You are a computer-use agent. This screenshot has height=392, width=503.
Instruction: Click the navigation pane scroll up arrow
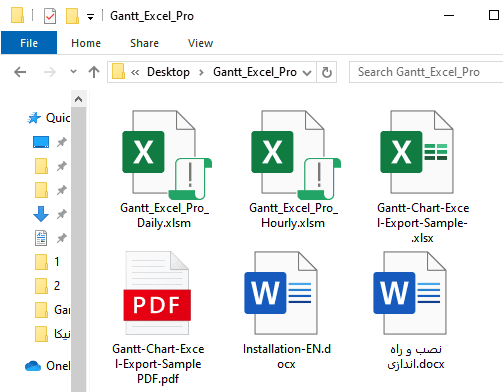79,99
